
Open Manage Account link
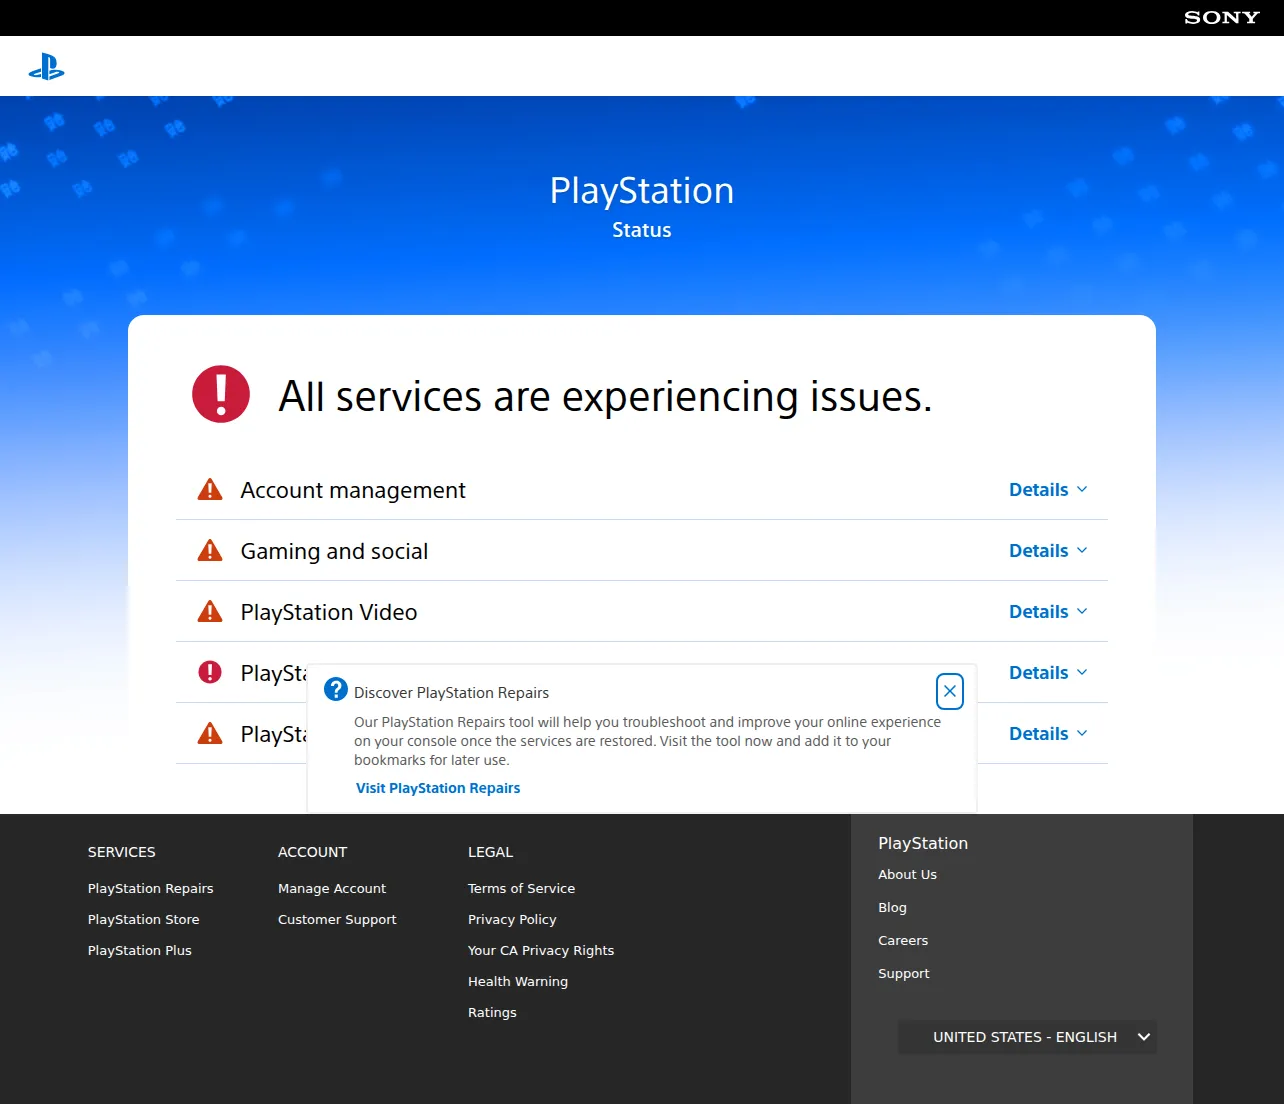click(x=332, y=888)
